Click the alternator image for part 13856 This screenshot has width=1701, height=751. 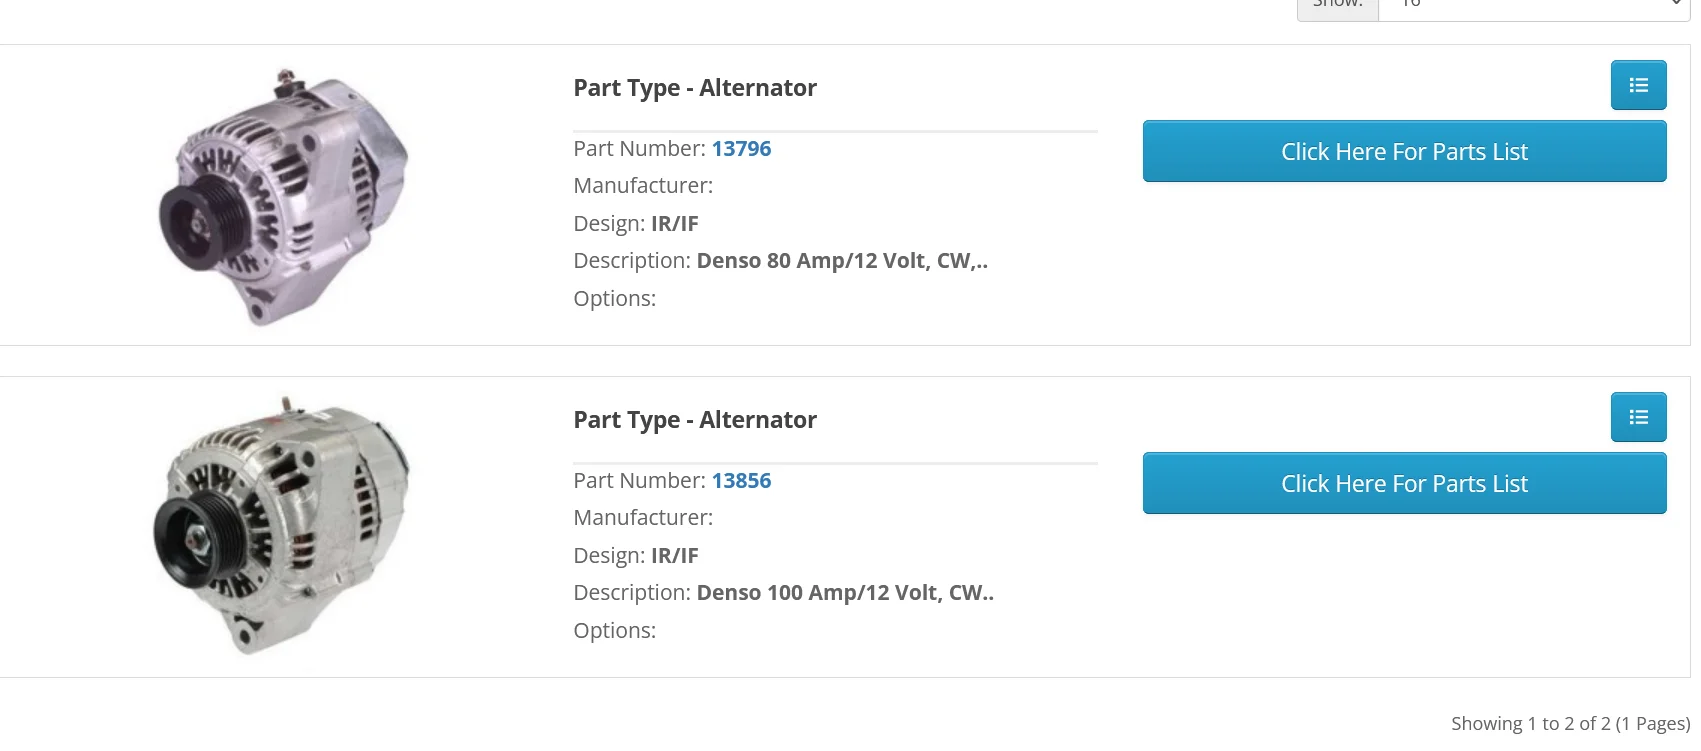click(283, 526)
